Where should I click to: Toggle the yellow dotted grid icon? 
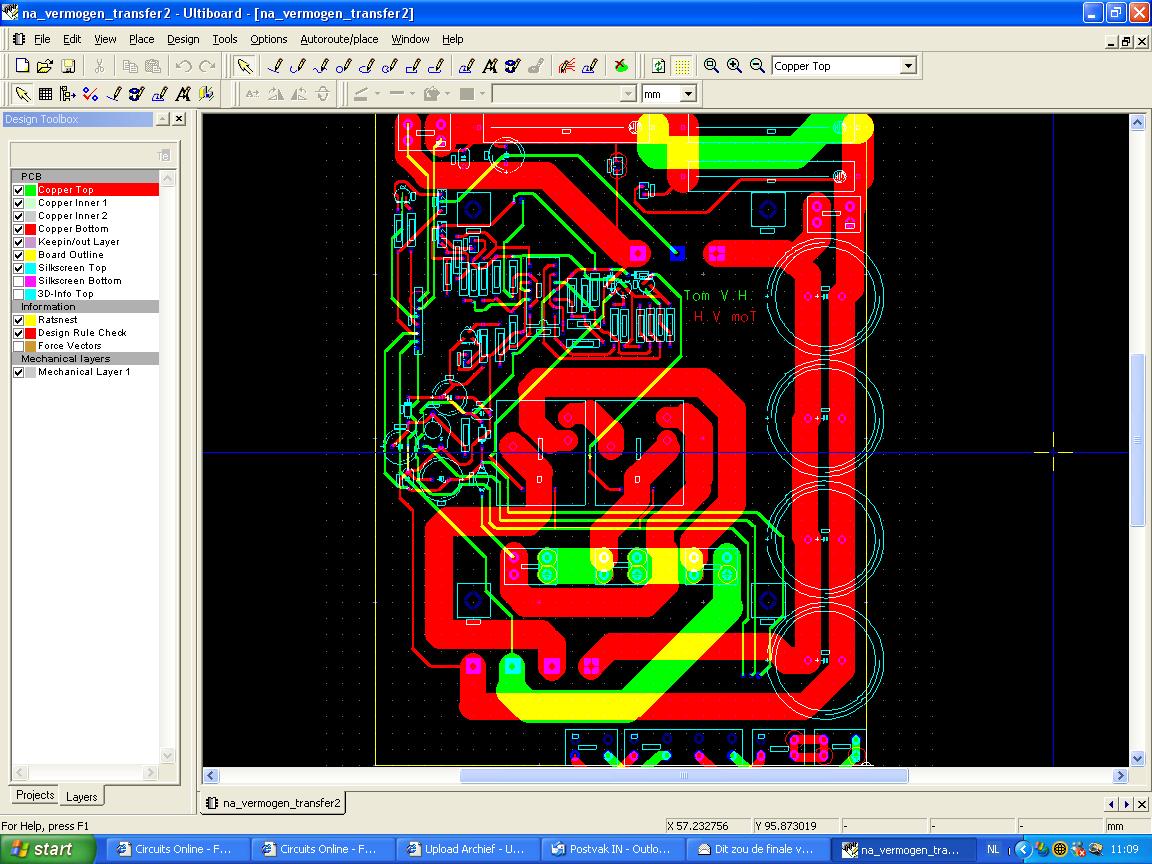click(682, 66)
